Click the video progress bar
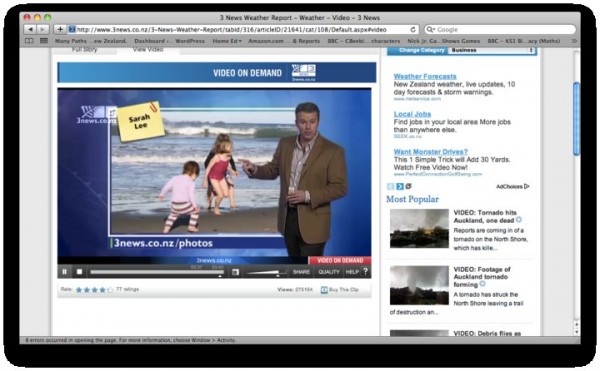Viewport: 600px width, 371px height. click(x=157, y=272)
